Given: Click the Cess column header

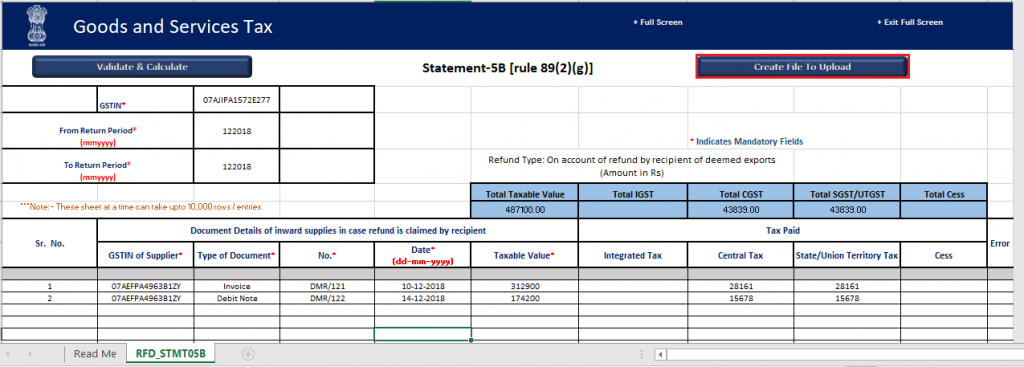Looking at the screenshot, I should (x=944, y=255).
